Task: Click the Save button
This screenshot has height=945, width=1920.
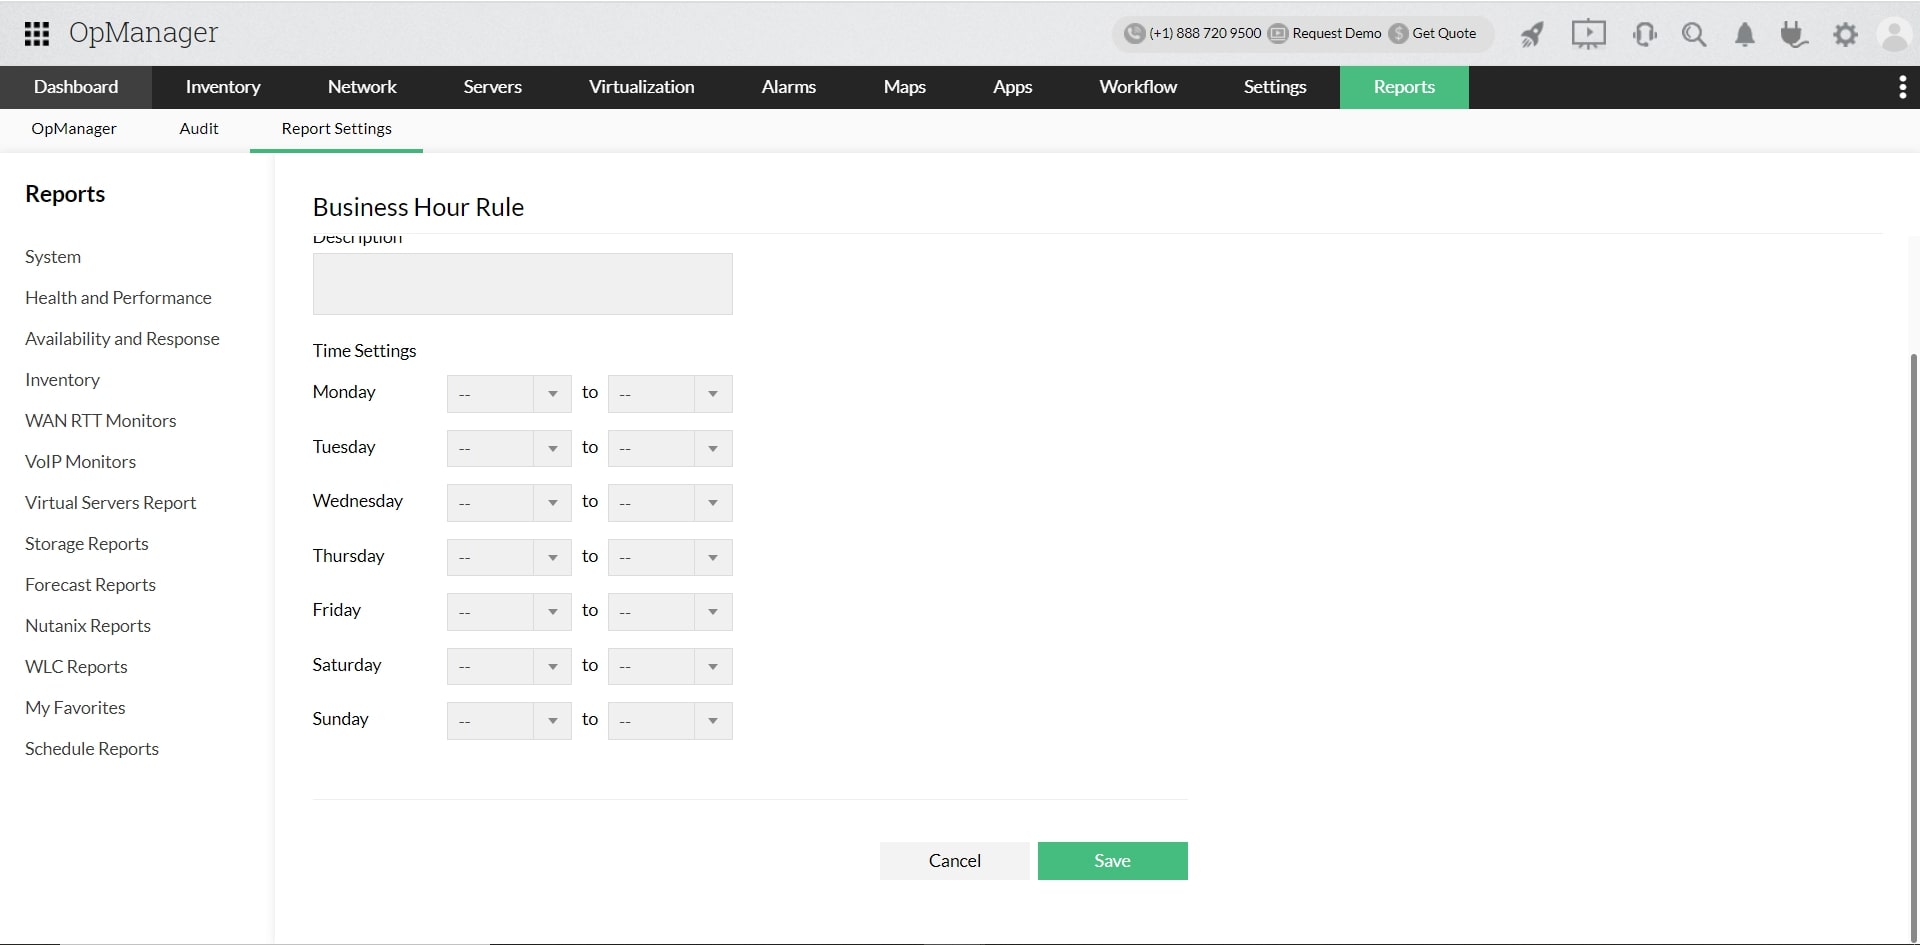Action: (1112, 860)
